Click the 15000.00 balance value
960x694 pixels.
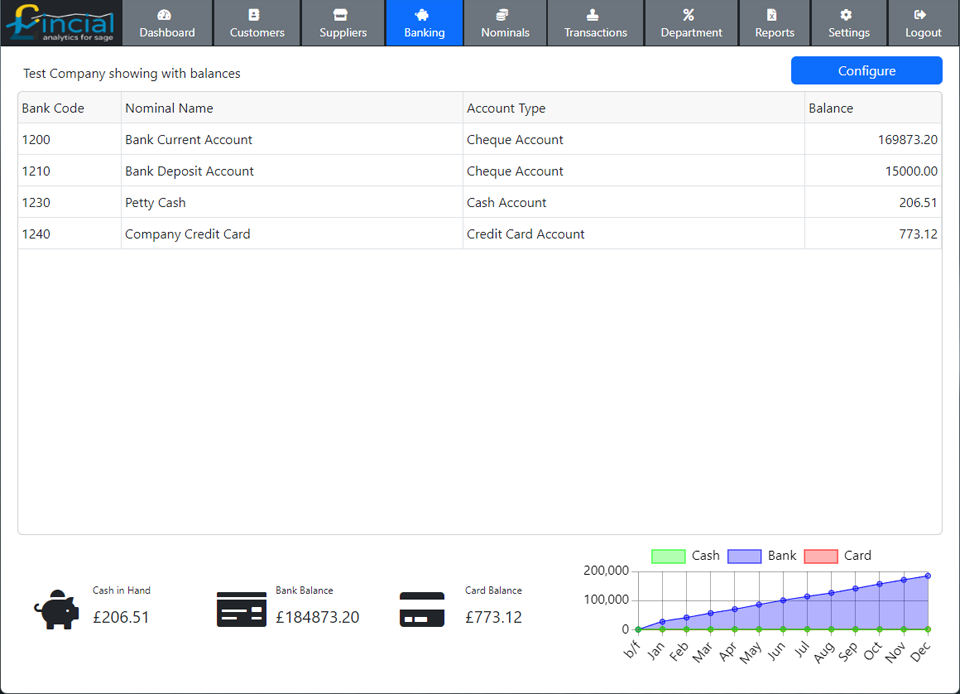click(x=911, y=171)
